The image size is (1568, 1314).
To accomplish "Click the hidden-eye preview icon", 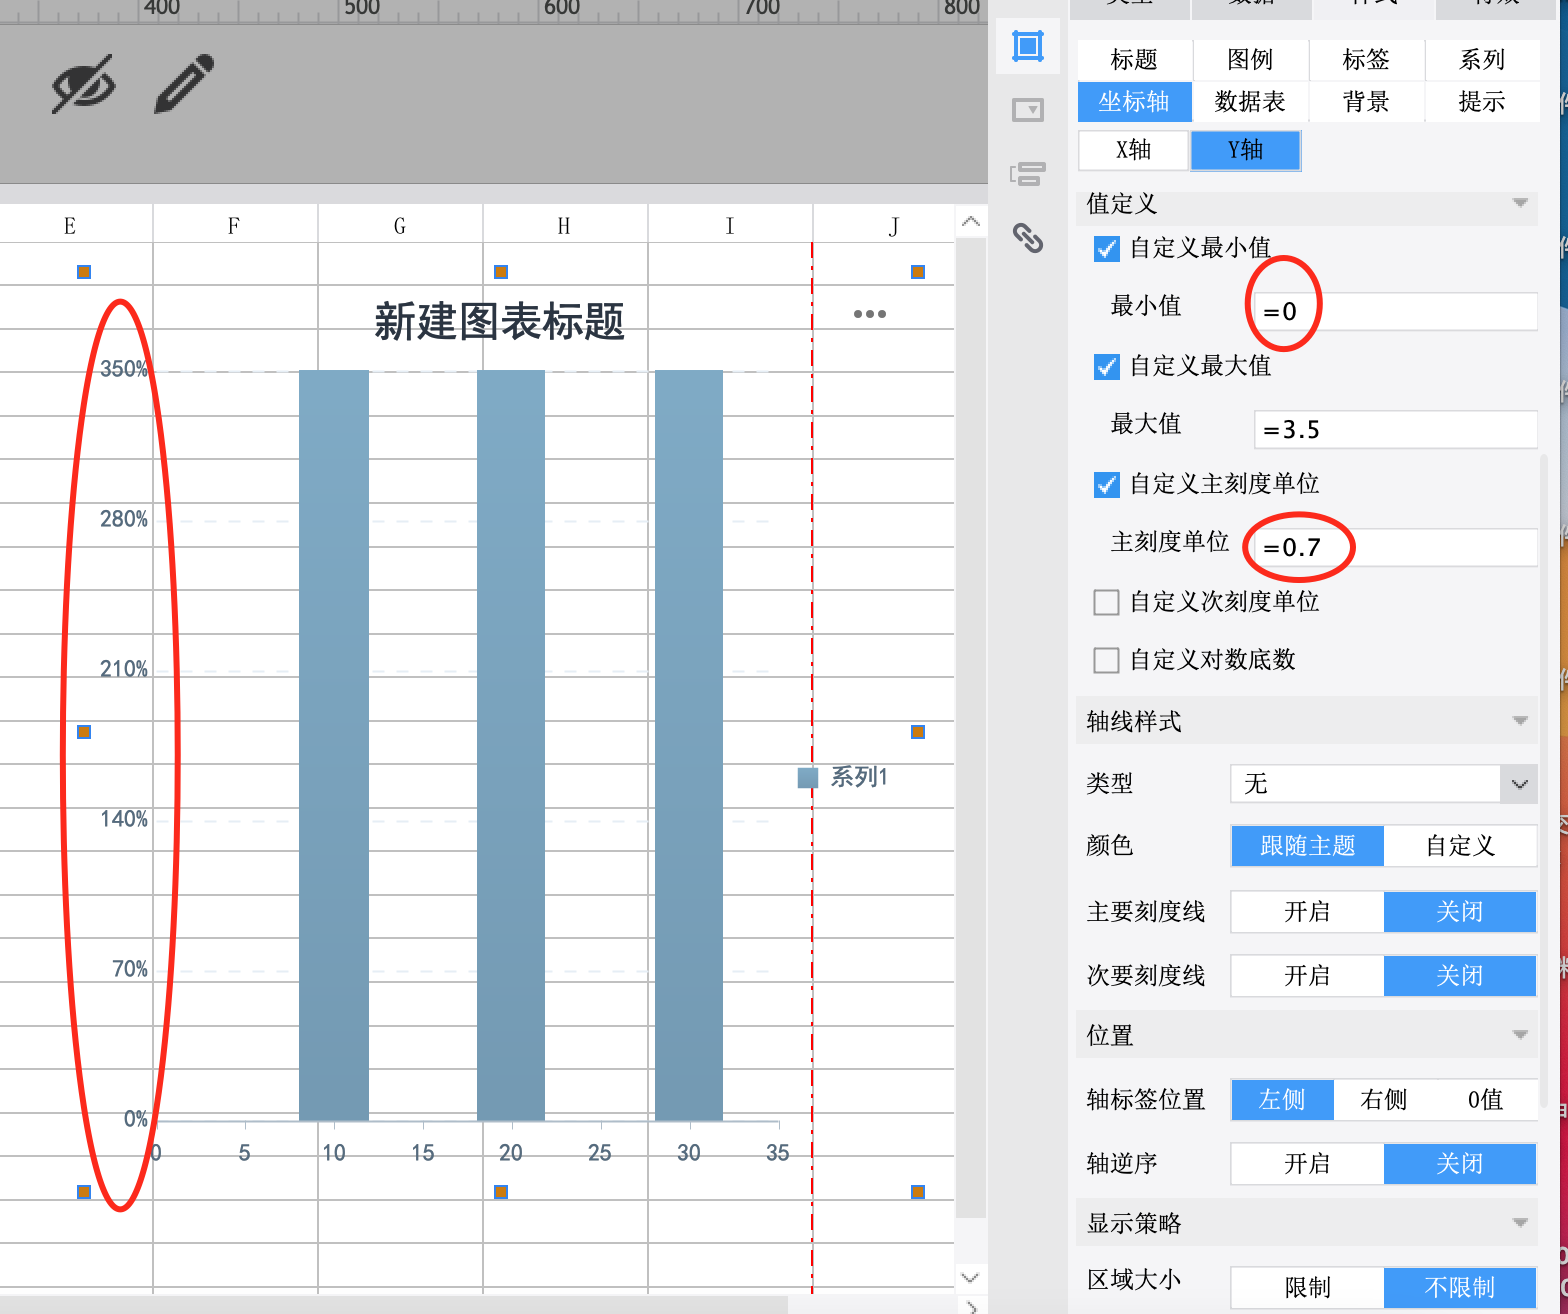I will click(x=83, y=85).
